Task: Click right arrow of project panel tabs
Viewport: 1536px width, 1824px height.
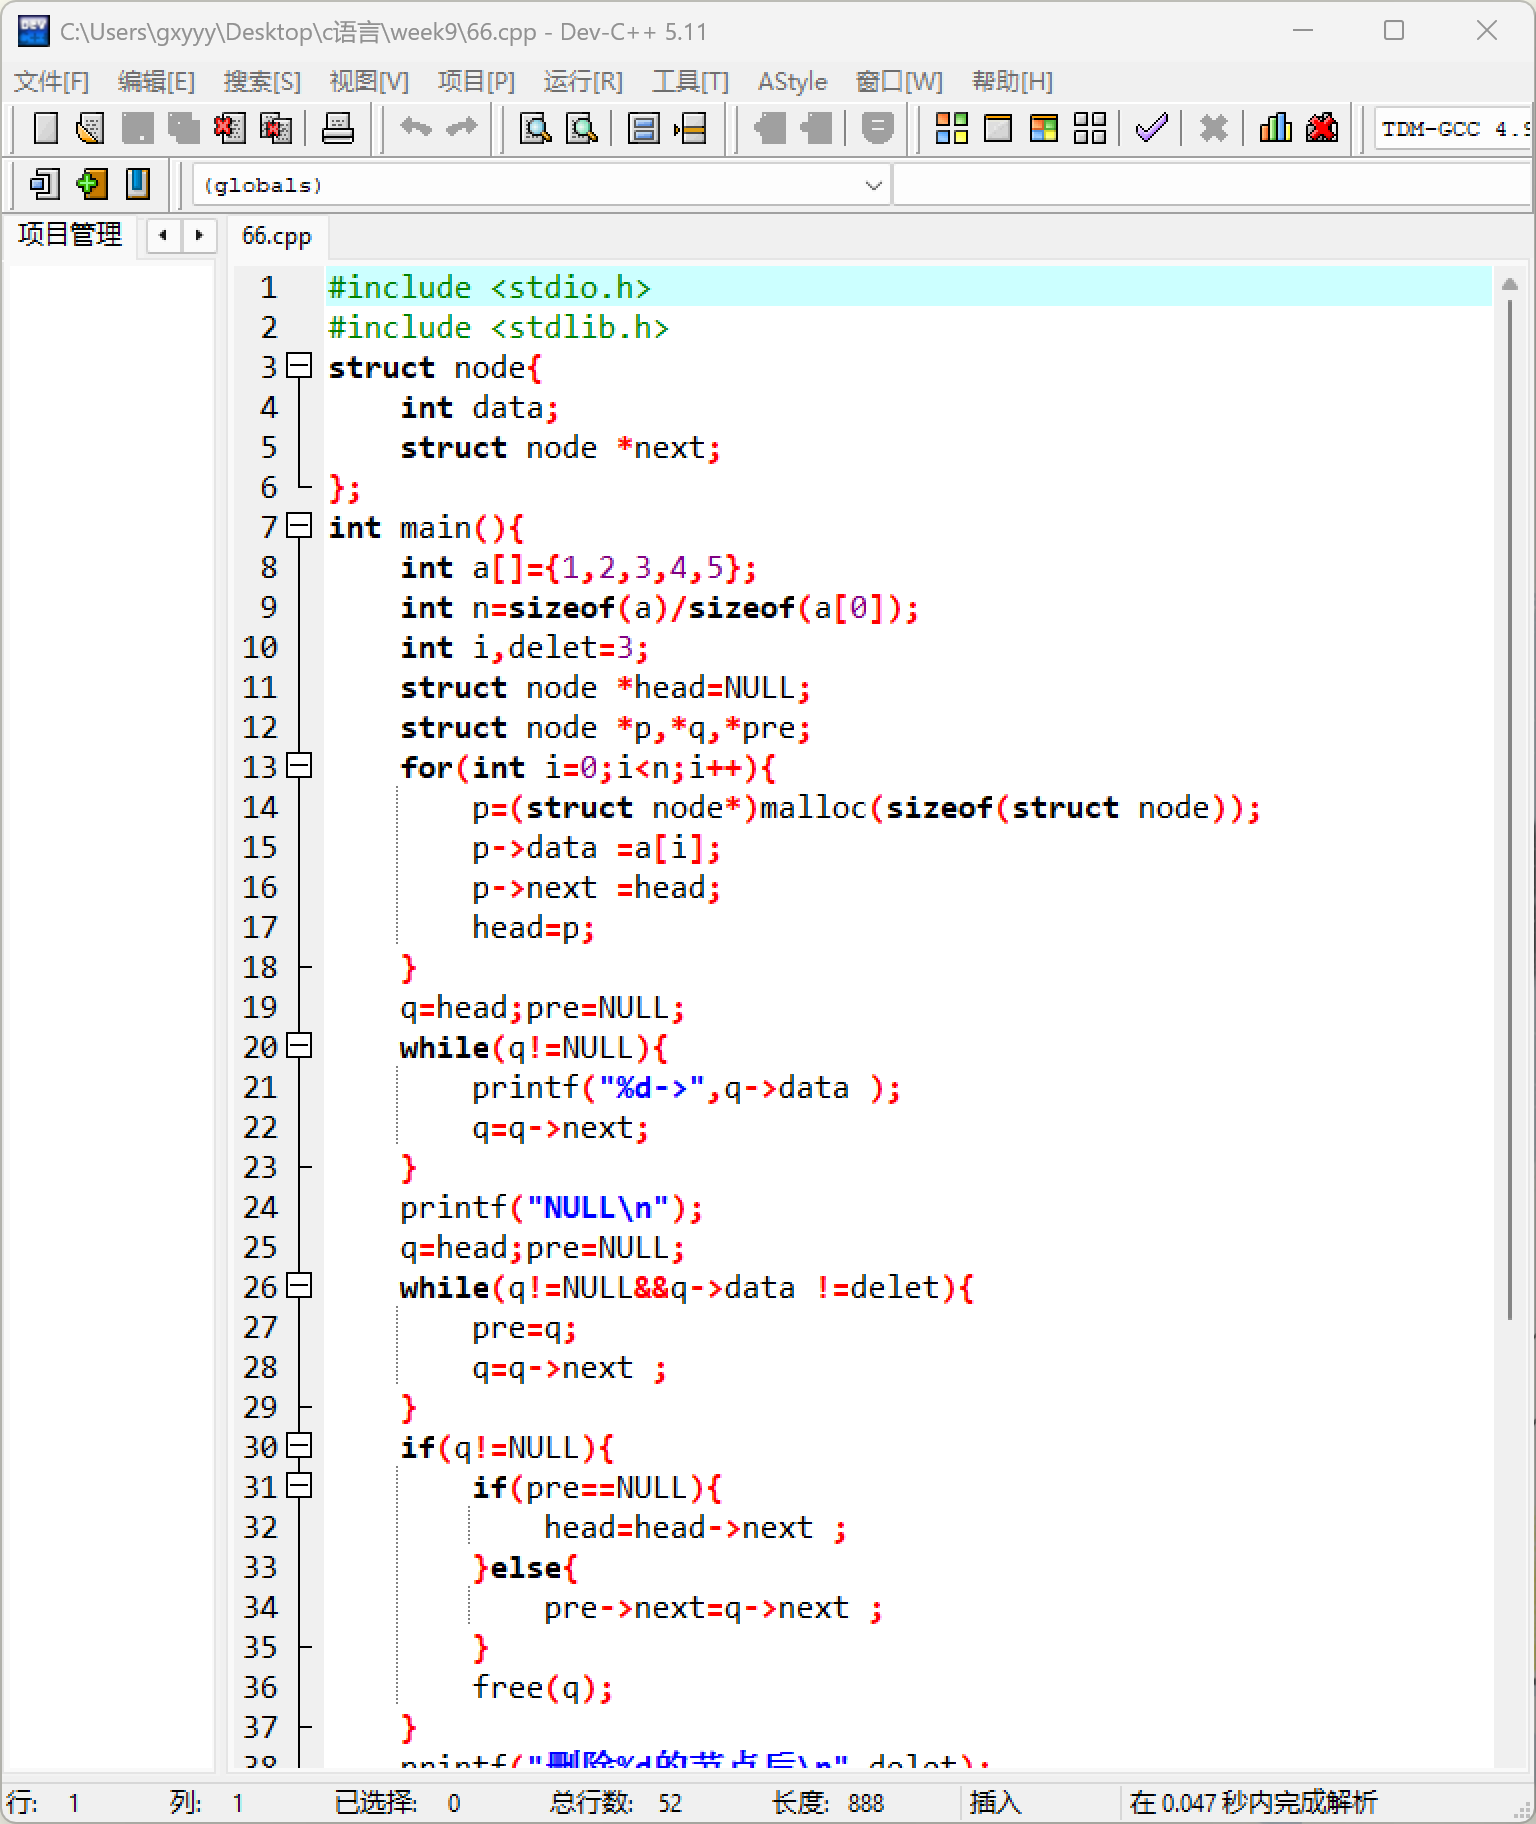Action: (199, 236)
